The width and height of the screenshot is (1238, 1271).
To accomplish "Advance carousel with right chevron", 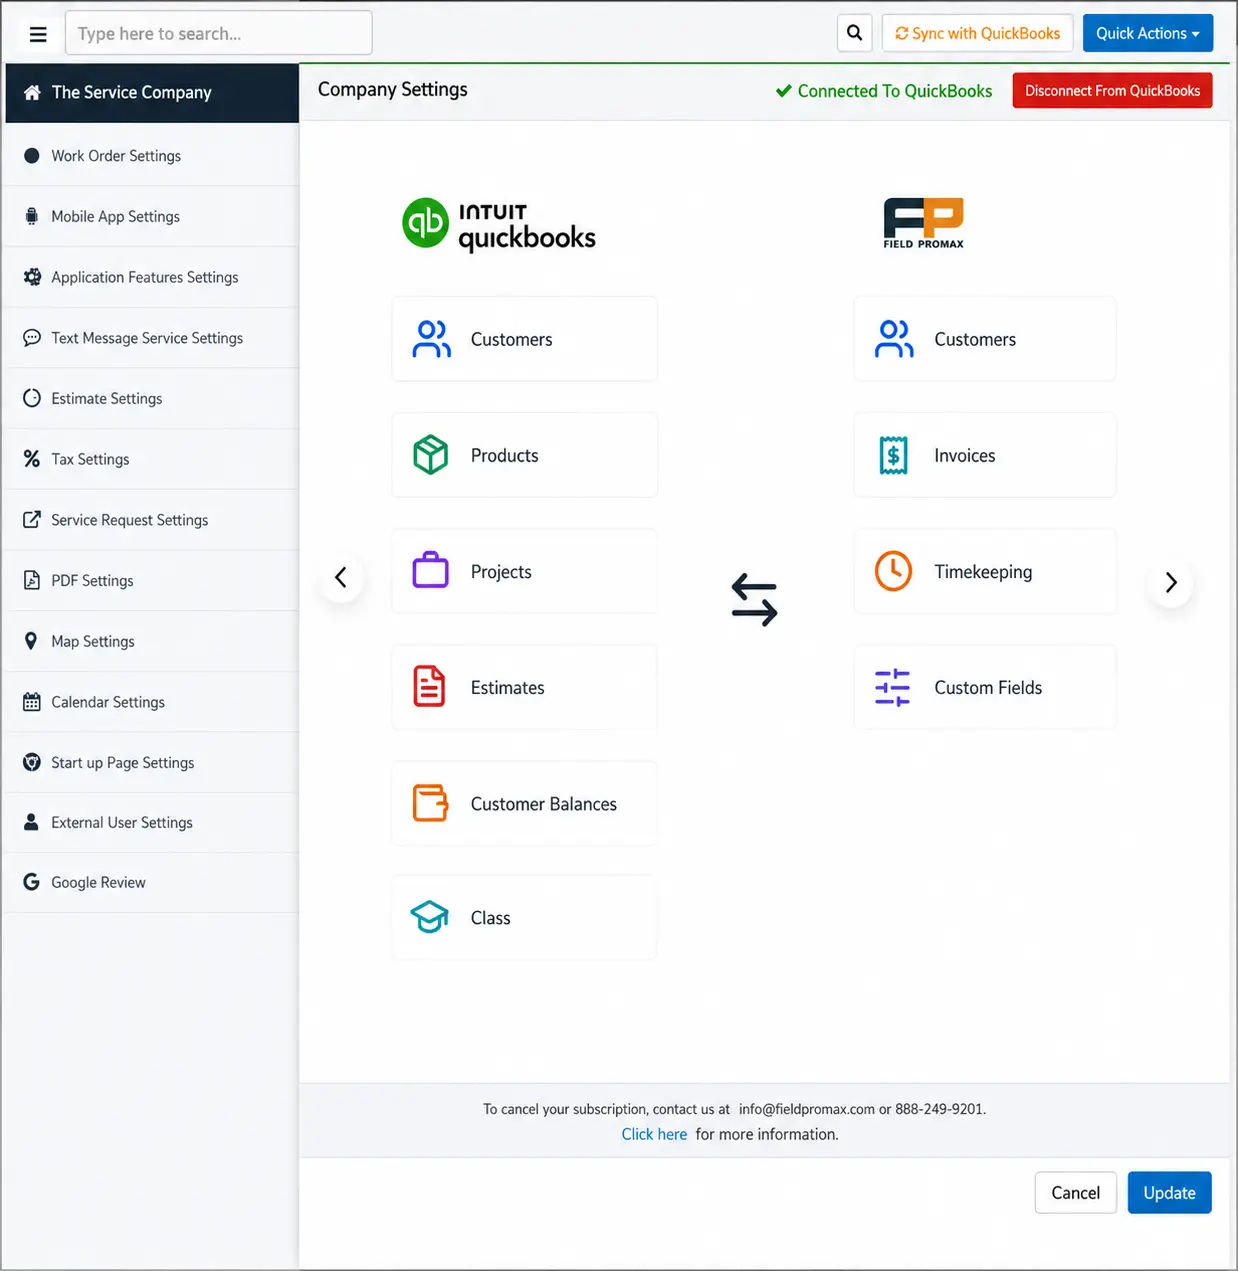I will [x=1170, y=582].
